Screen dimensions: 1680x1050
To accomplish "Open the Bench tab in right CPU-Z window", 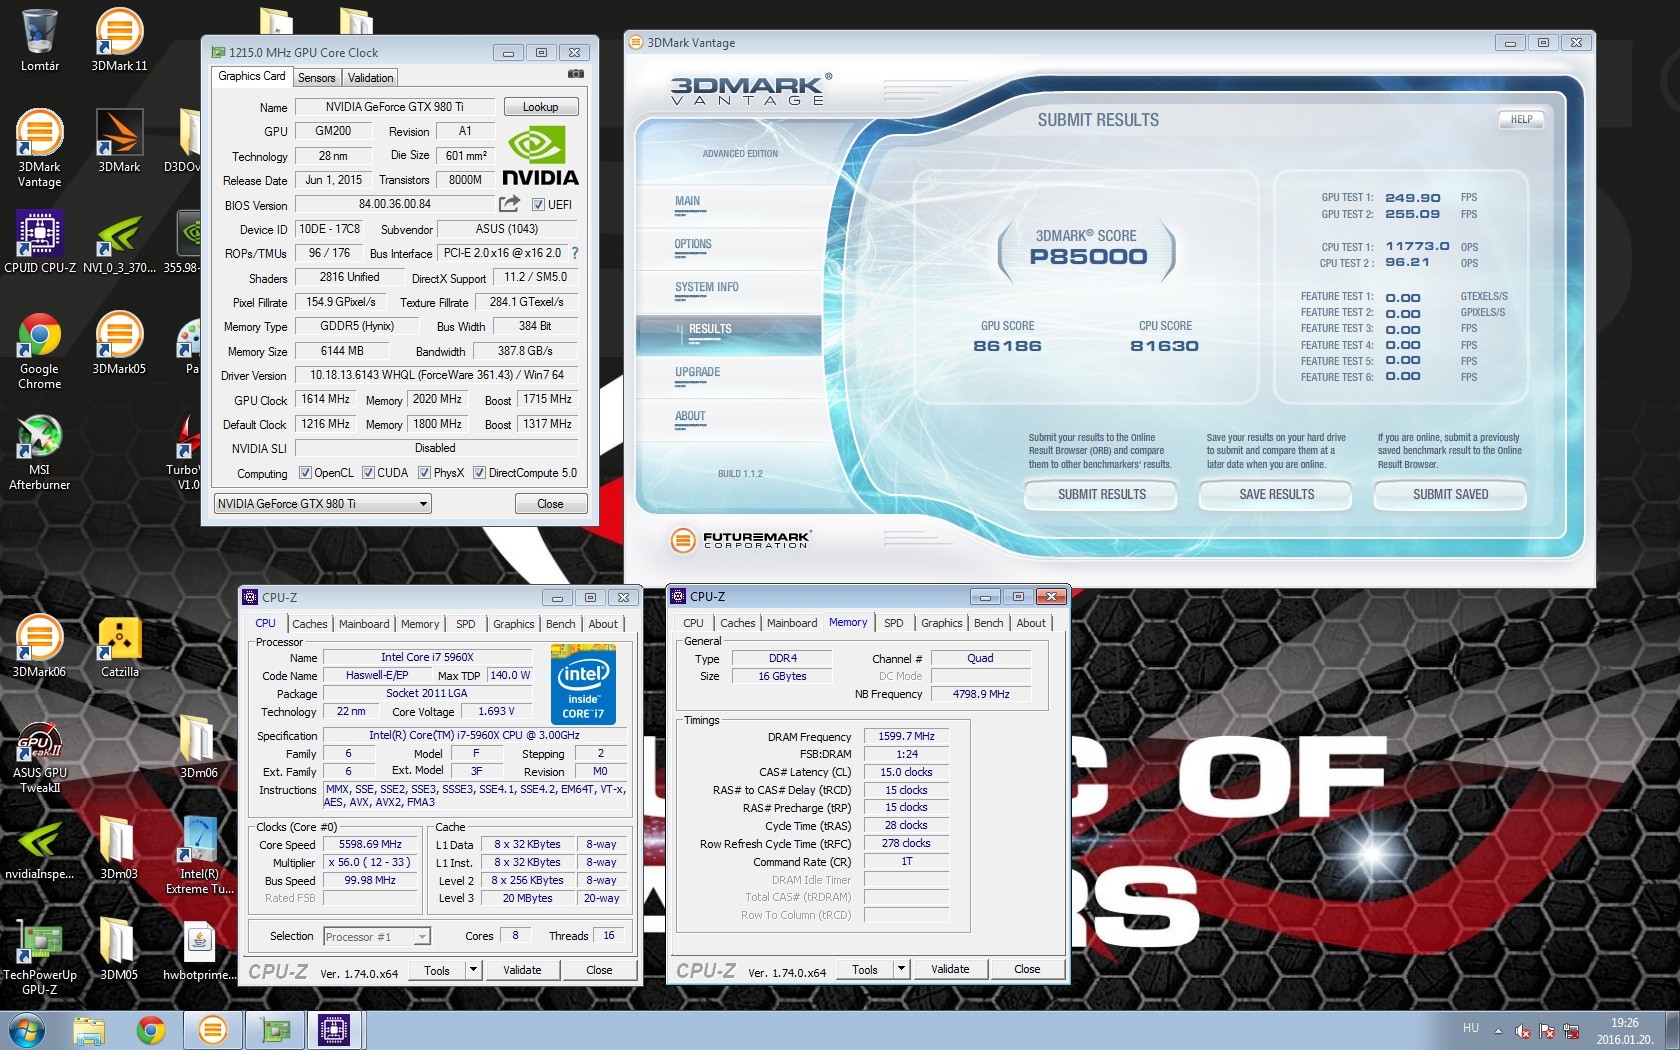I will point(988,623).
